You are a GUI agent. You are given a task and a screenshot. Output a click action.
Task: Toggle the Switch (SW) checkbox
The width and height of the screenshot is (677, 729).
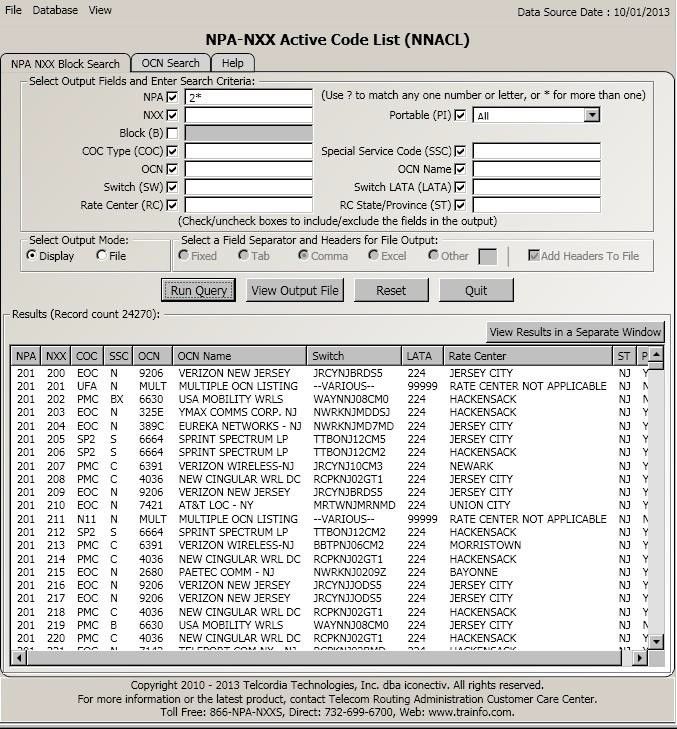(173, 187)
